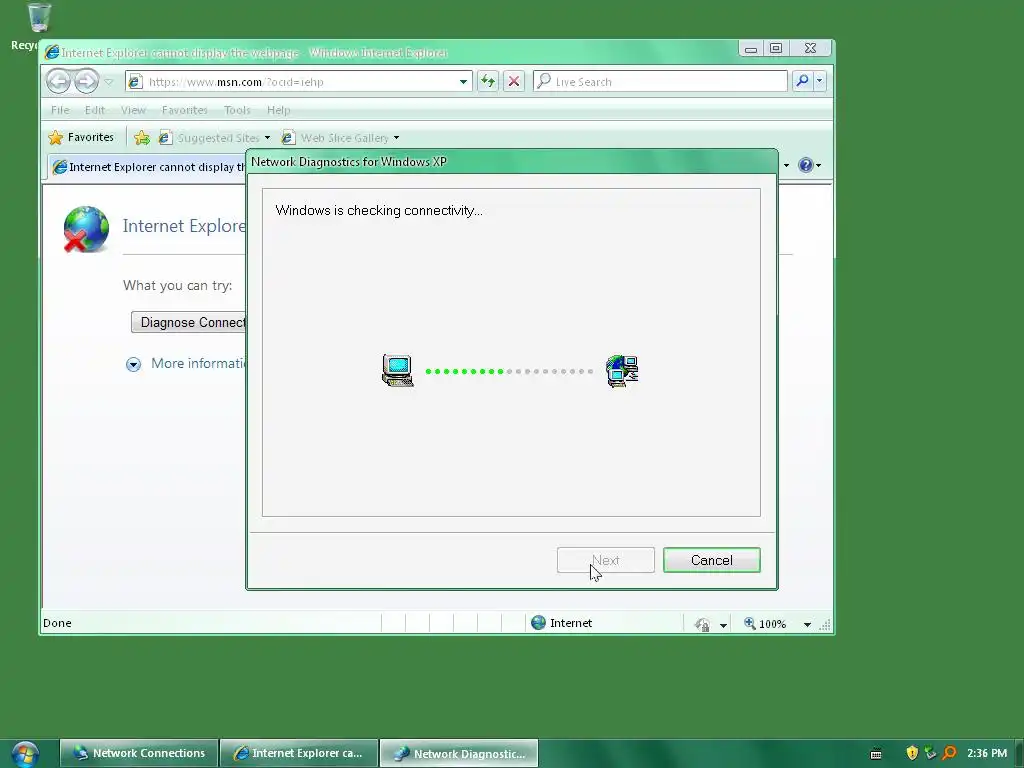Click Network Diagnostic taskbar button

click(459, 753)
